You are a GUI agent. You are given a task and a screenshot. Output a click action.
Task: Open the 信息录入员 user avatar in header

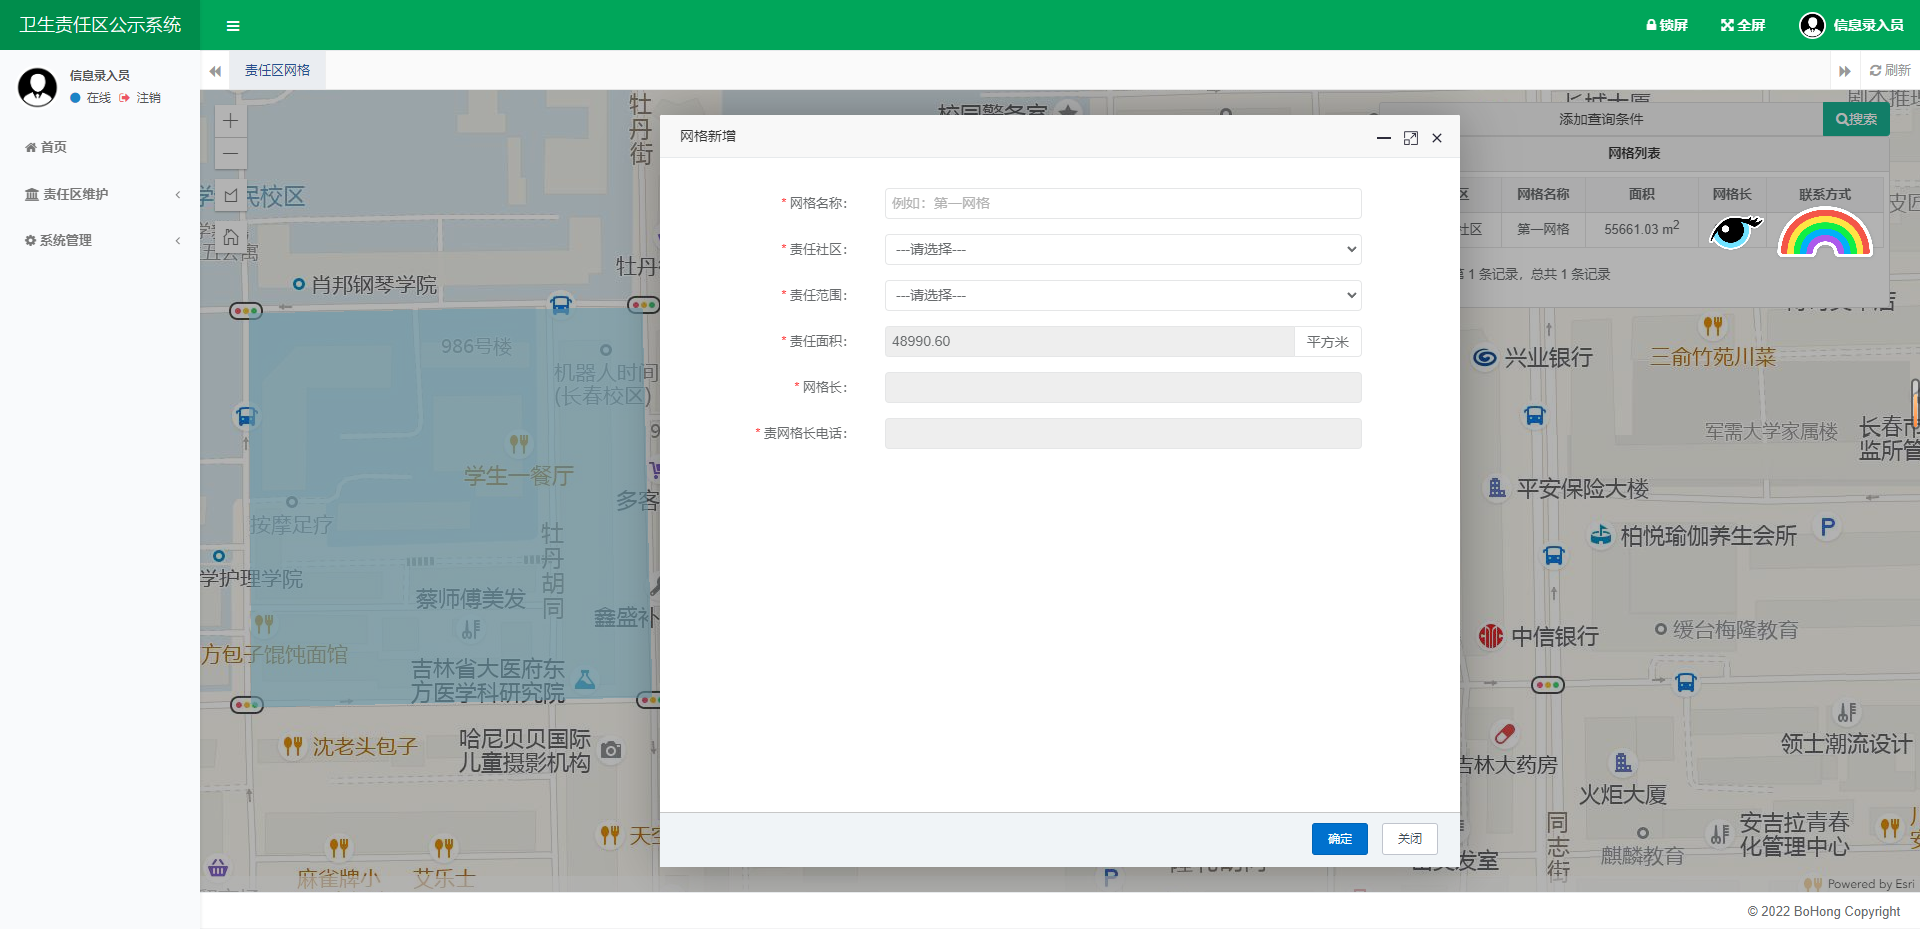[1812, 25]
